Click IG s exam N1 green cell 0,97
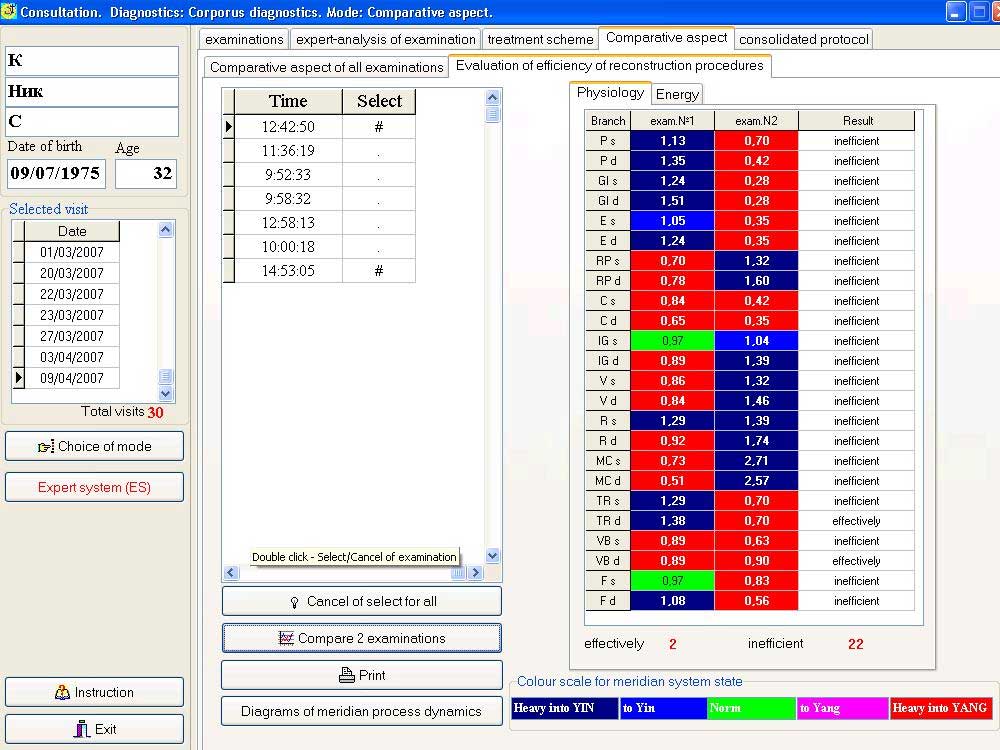 click(x=672, y=341)
